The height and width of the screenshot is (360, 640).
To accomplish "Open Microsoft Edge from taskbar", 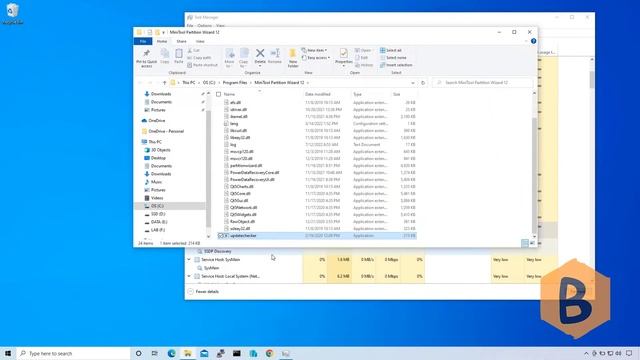I will coord(171,353).
